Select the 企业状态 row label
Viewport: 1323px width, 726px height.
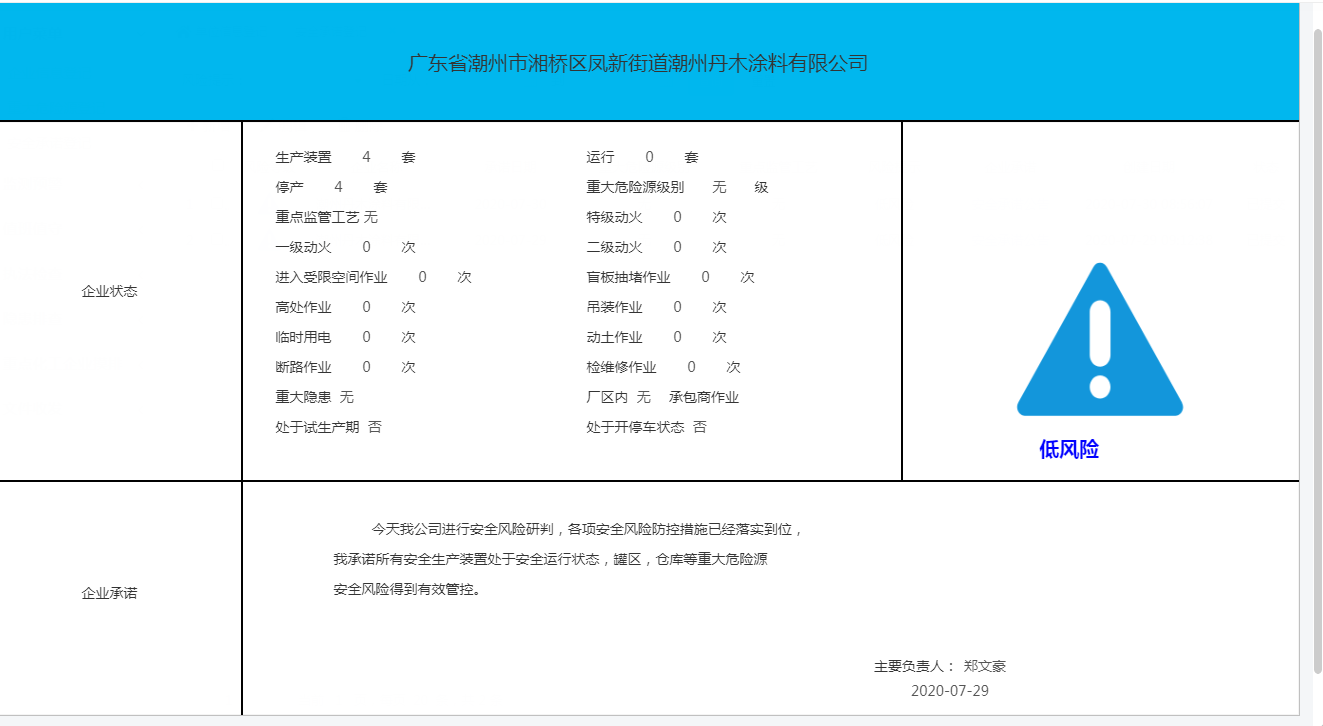point(109,292)
